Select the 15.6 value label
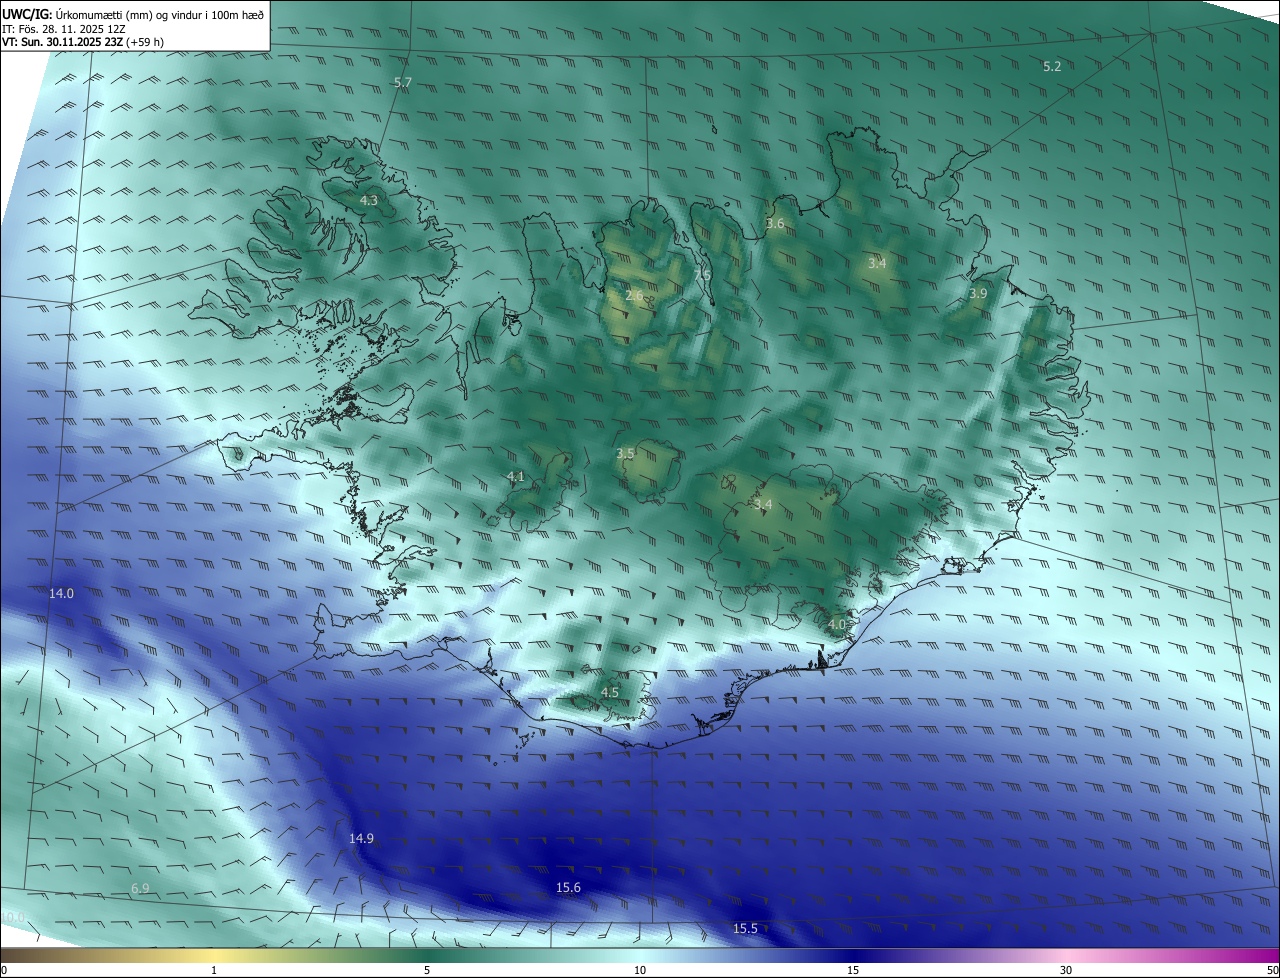Viewport: 1280px width, 978px height. pyautogui.click(x=568, y=887)
